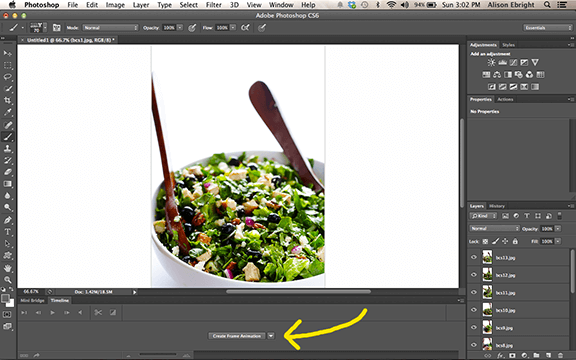Switch to the Styles tab
576x360 pixels.
click(x=508, y=45)
